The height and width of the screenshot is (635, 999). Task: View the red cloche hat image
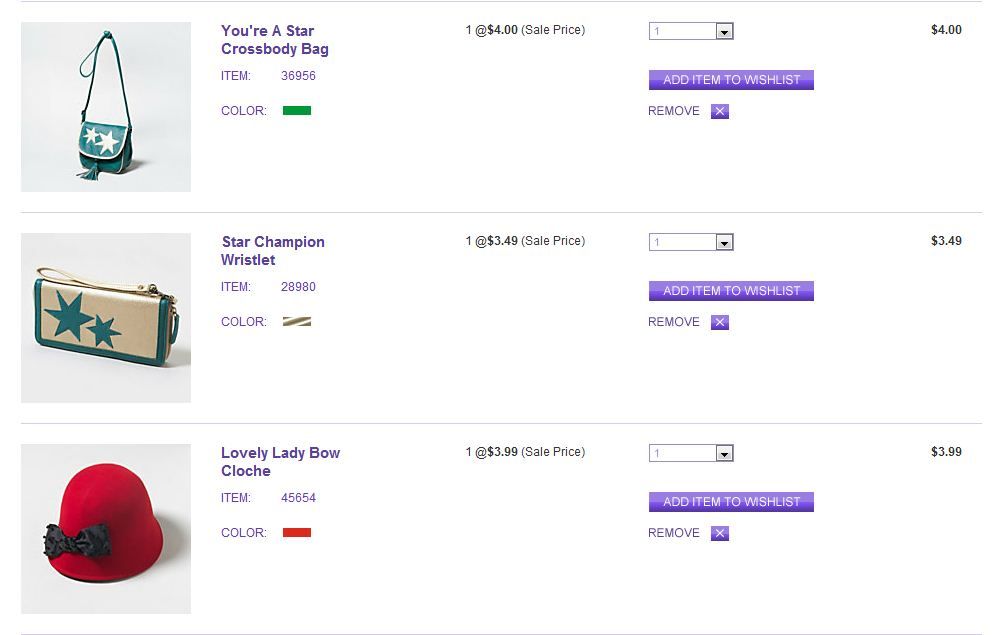(x=106, y=529)
